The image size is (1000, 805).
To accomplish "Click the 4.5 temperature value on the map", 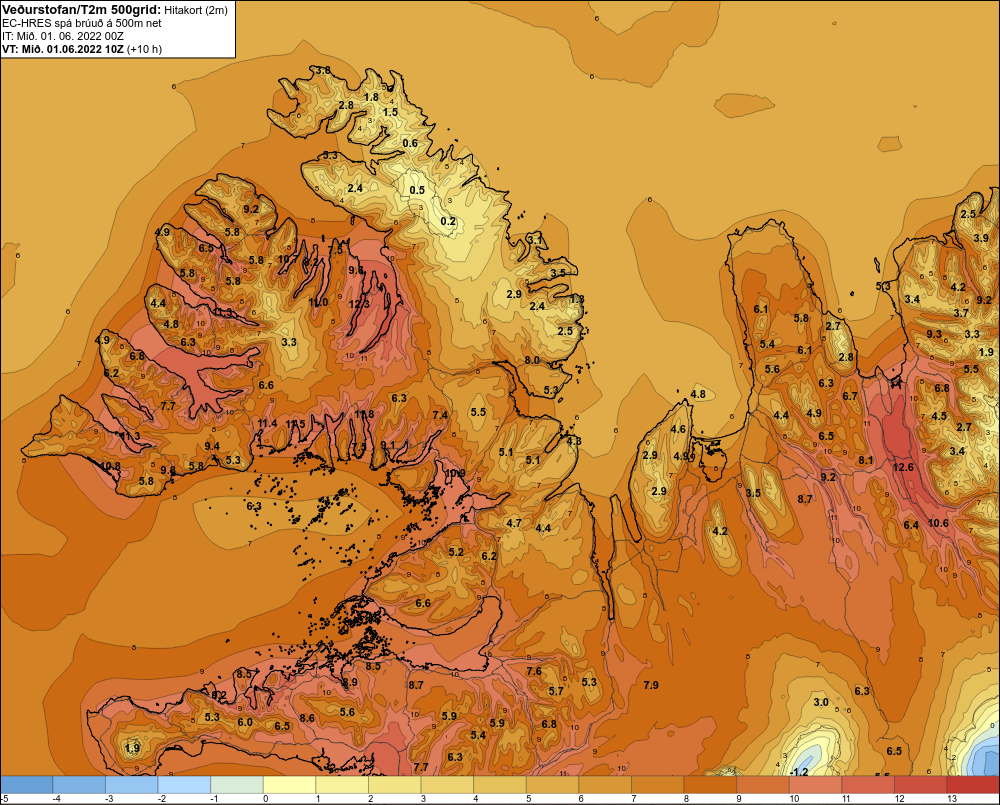I will [x=939, y=416].
